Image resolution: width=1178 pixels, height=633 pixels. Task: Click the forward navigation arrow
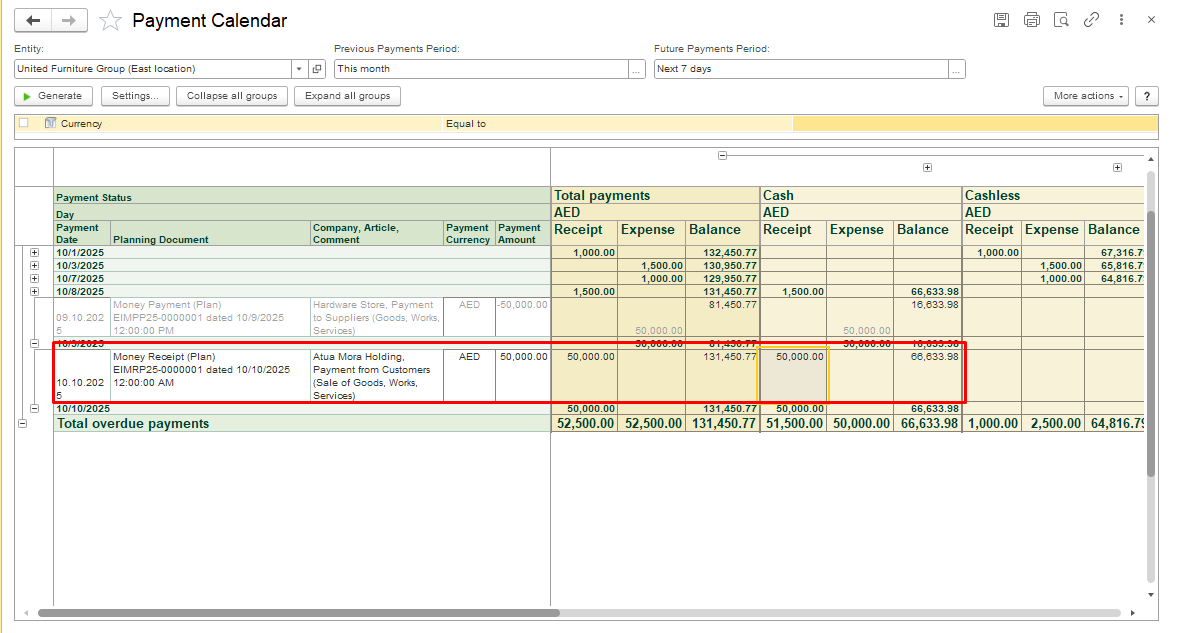69,20
